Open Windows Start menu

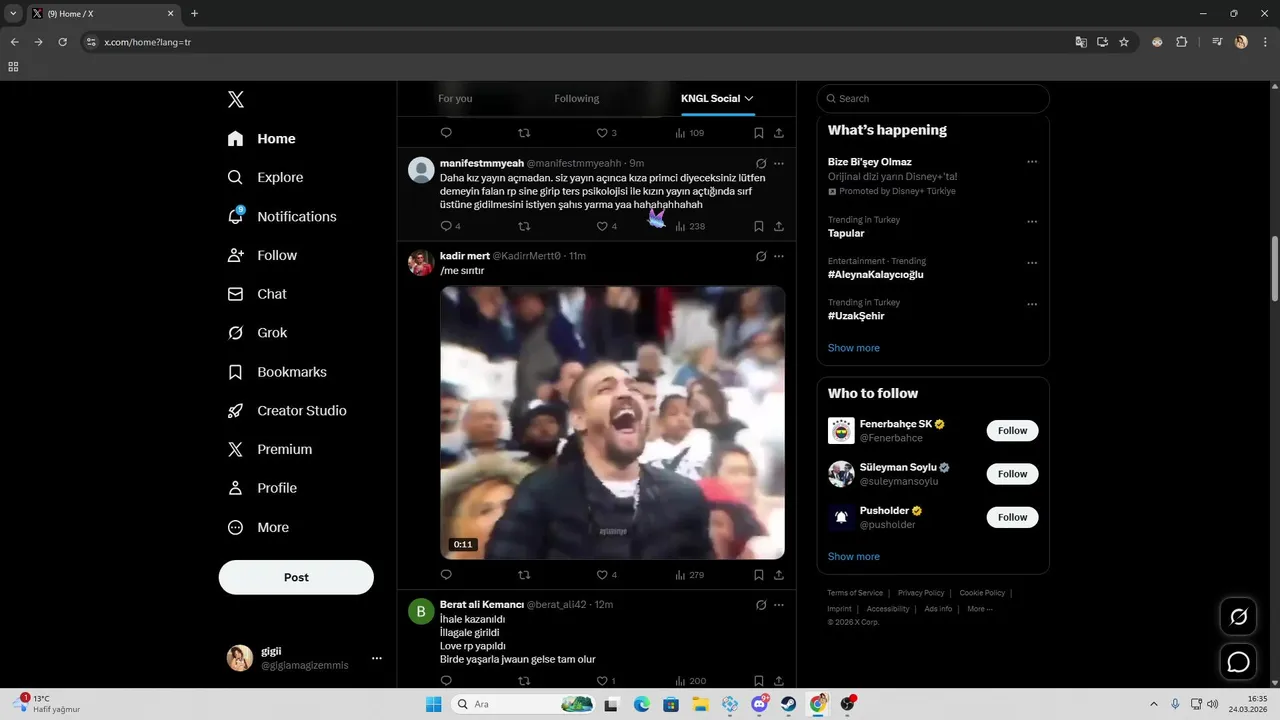(434, 704)
